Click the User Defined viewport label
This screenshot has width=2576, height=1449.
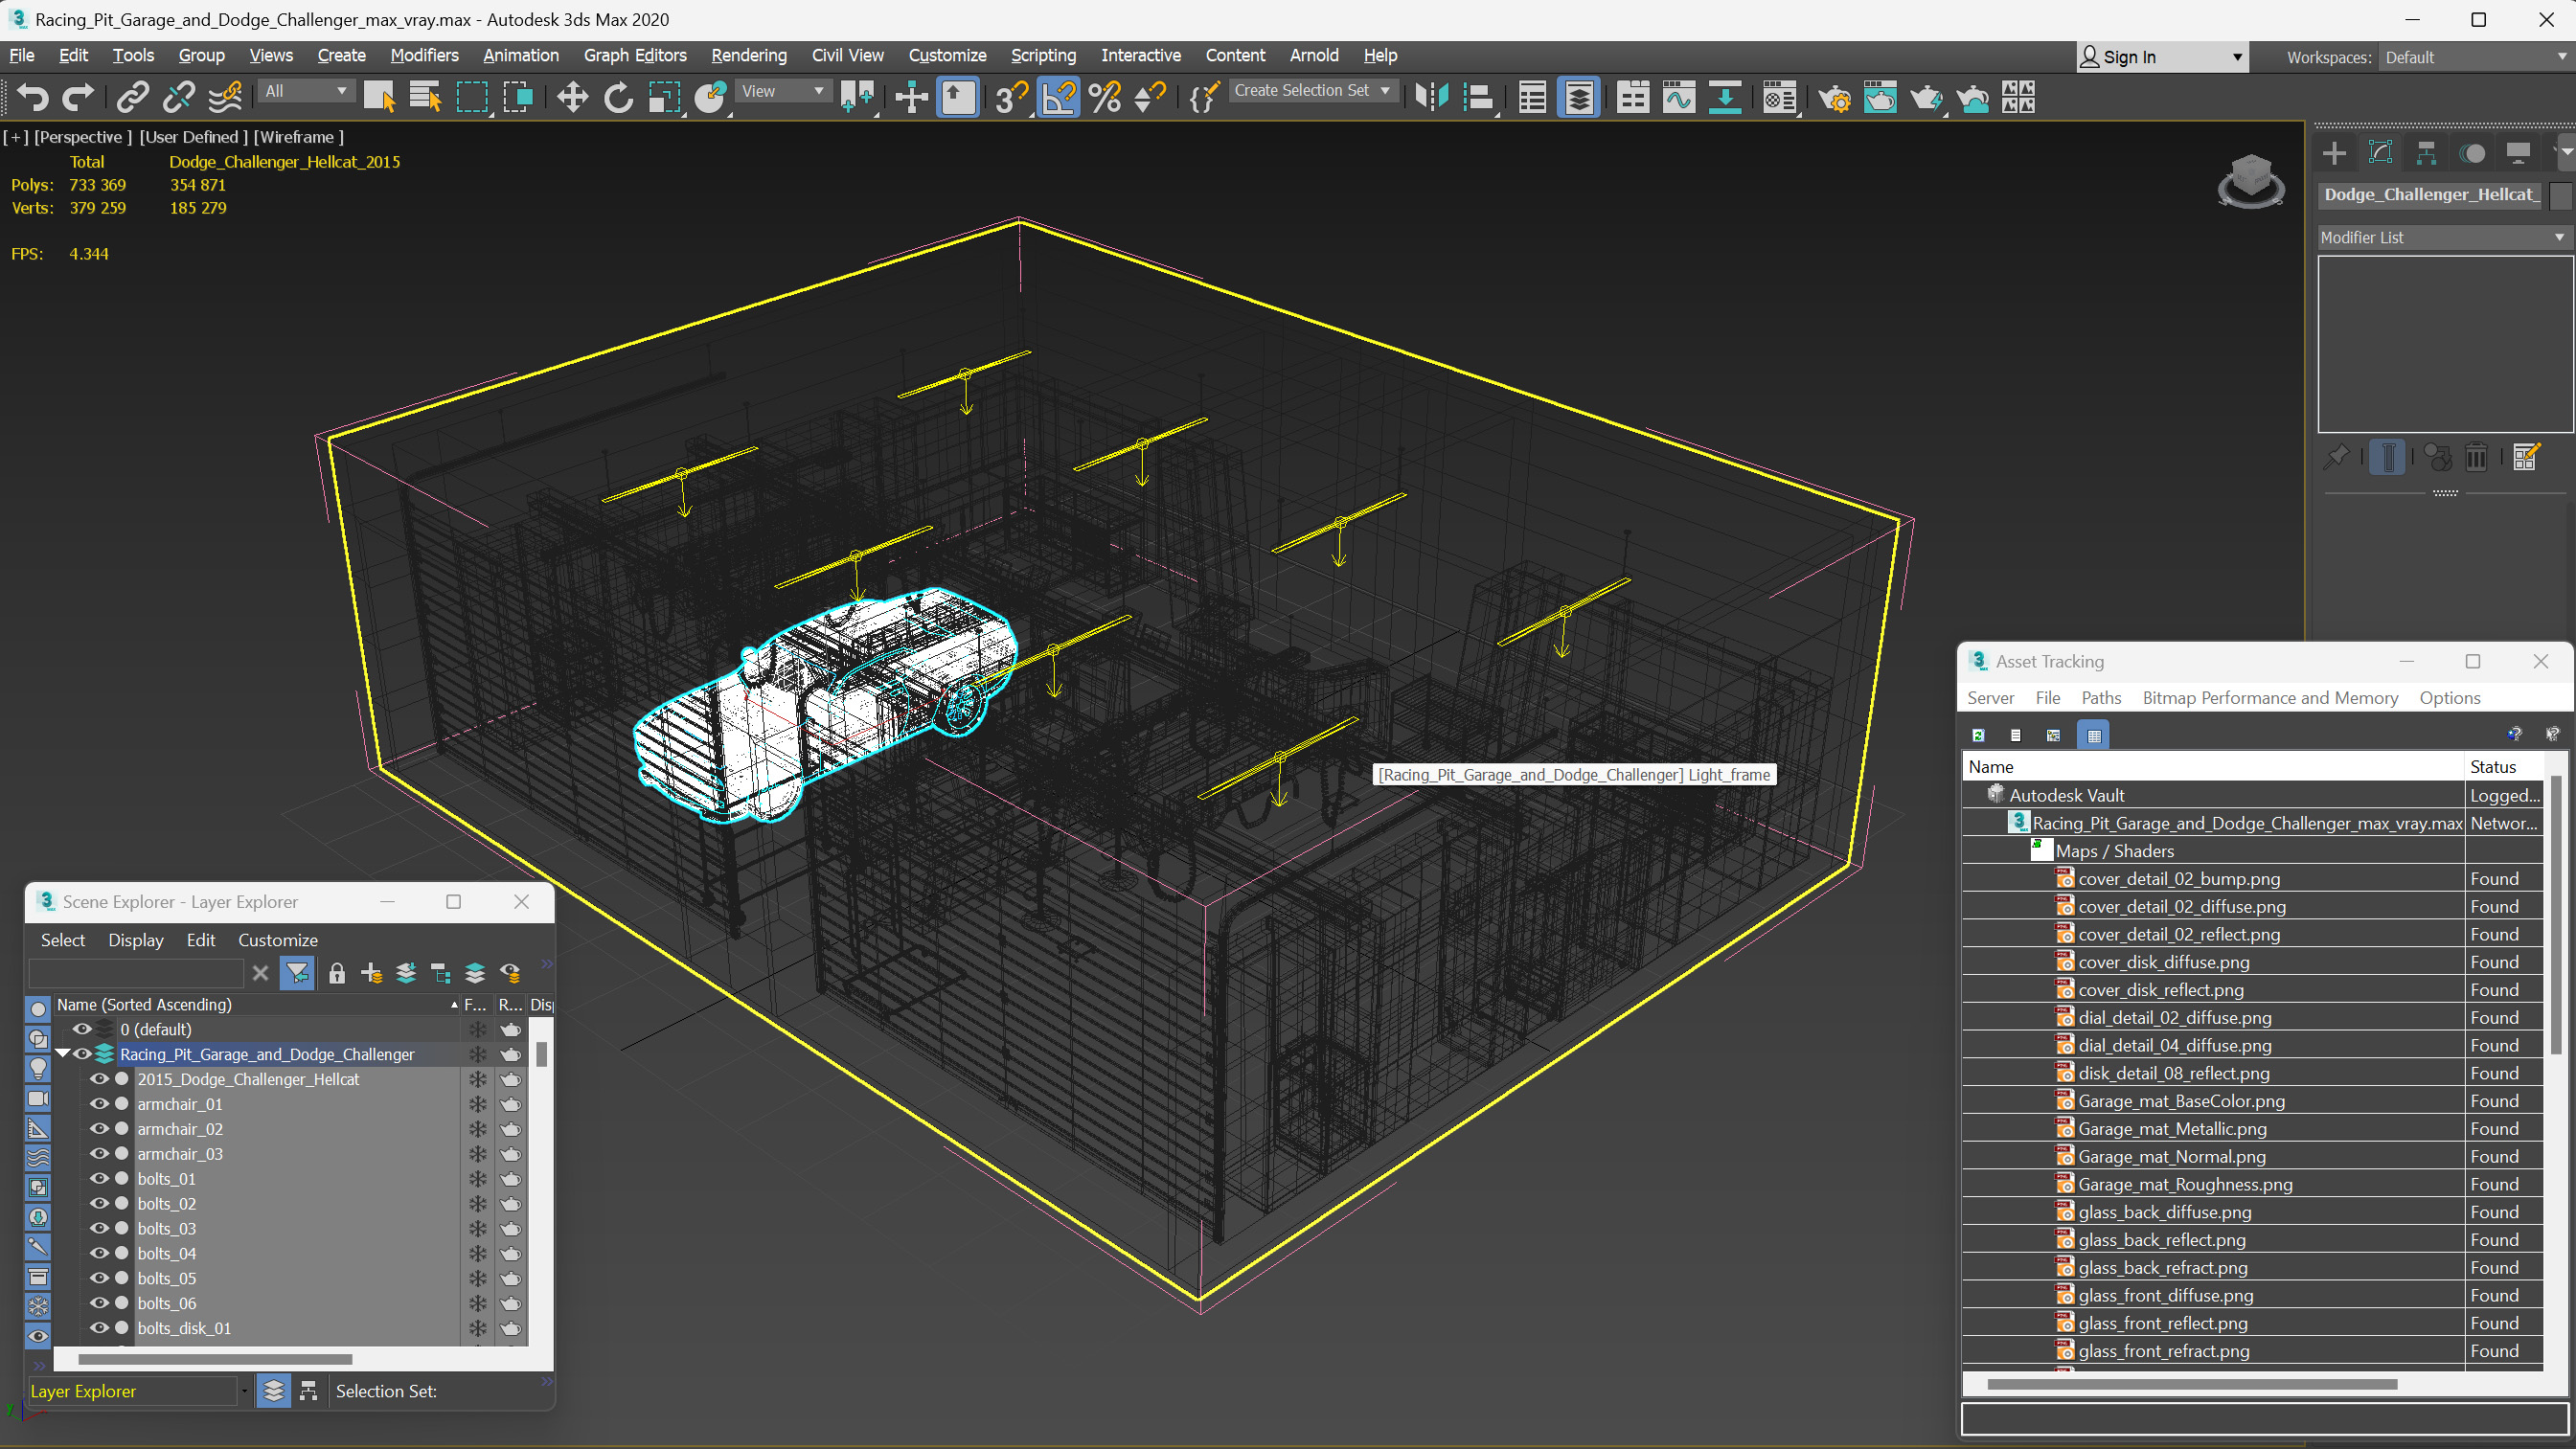[193, 137]
